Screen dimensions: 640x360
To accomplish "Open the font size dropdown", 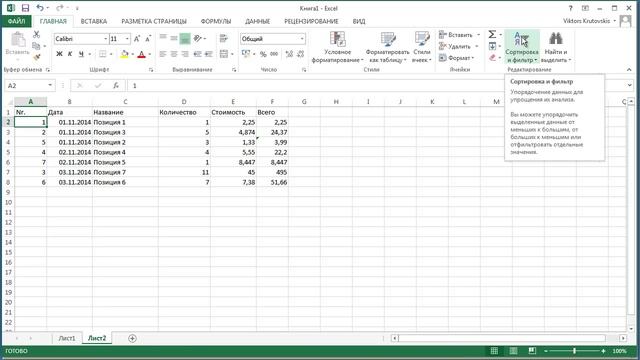I will [x=127, y=39].
